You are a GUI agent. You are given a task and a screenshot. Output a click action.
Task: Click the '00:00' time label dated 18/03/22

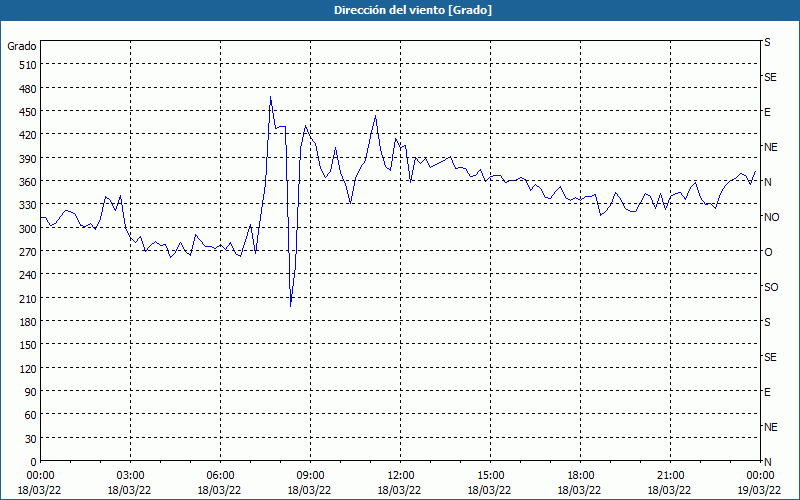tap(40, 476)
